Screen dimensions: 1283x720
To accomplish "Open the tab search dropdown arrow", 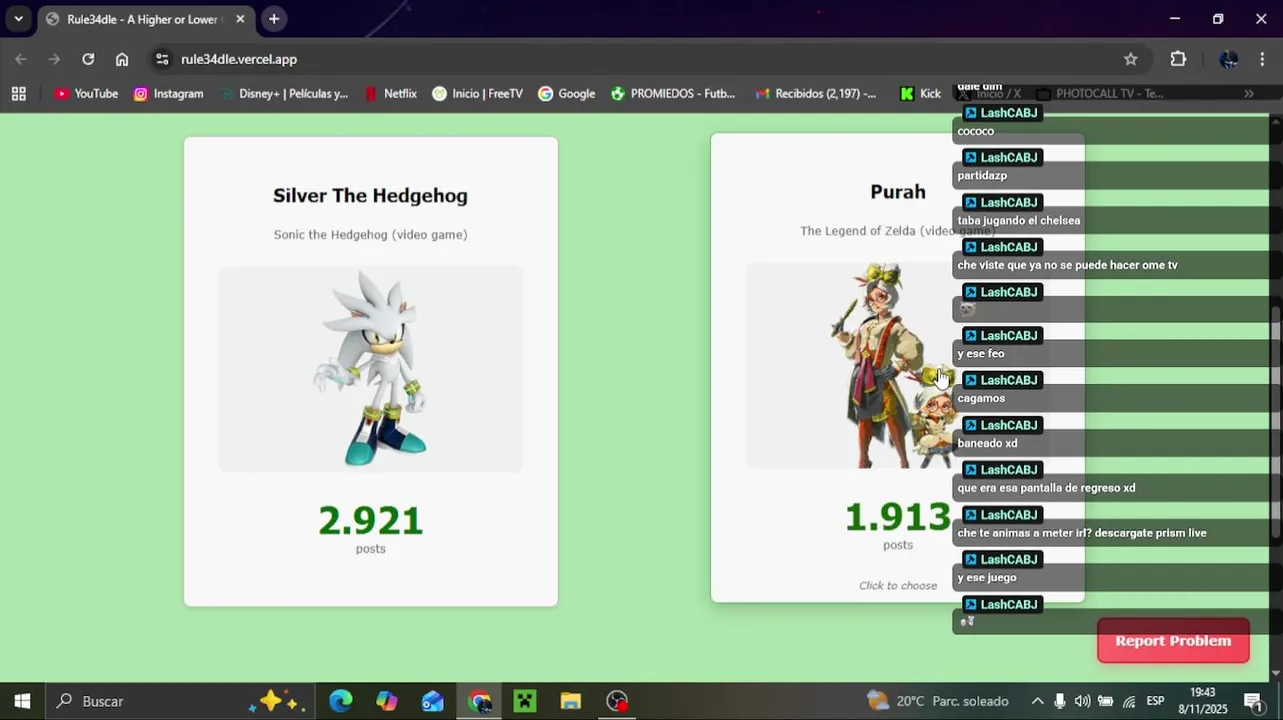I will click(x=18, y=19).
